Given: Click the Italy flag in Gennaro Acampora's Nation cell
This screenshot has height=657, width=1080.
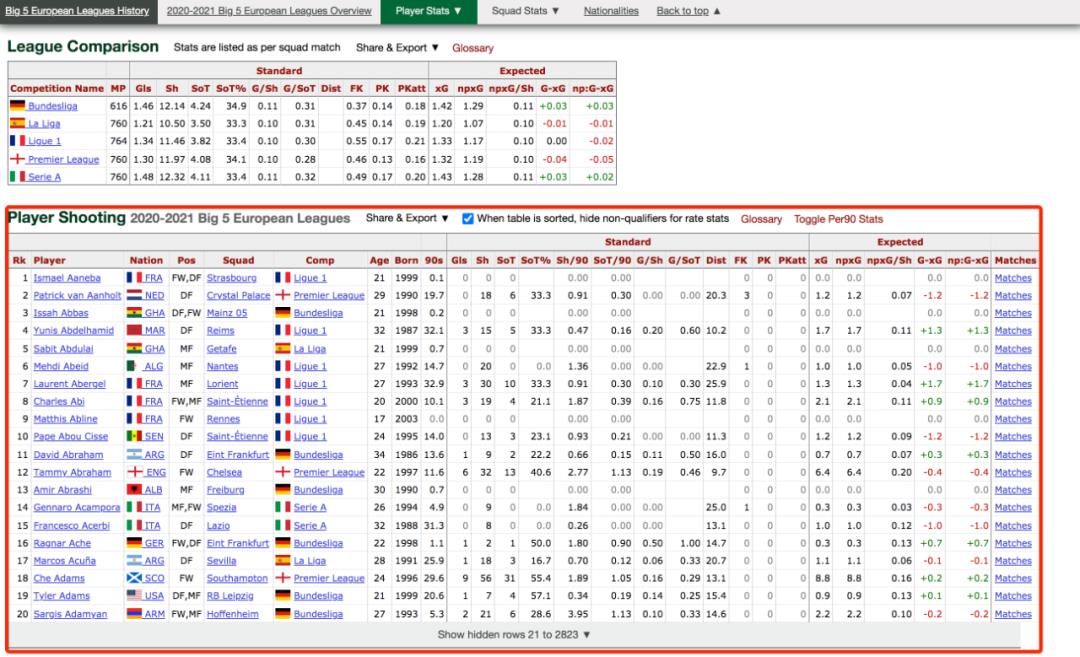Looking at the screenshot, I should coord(134,507).
